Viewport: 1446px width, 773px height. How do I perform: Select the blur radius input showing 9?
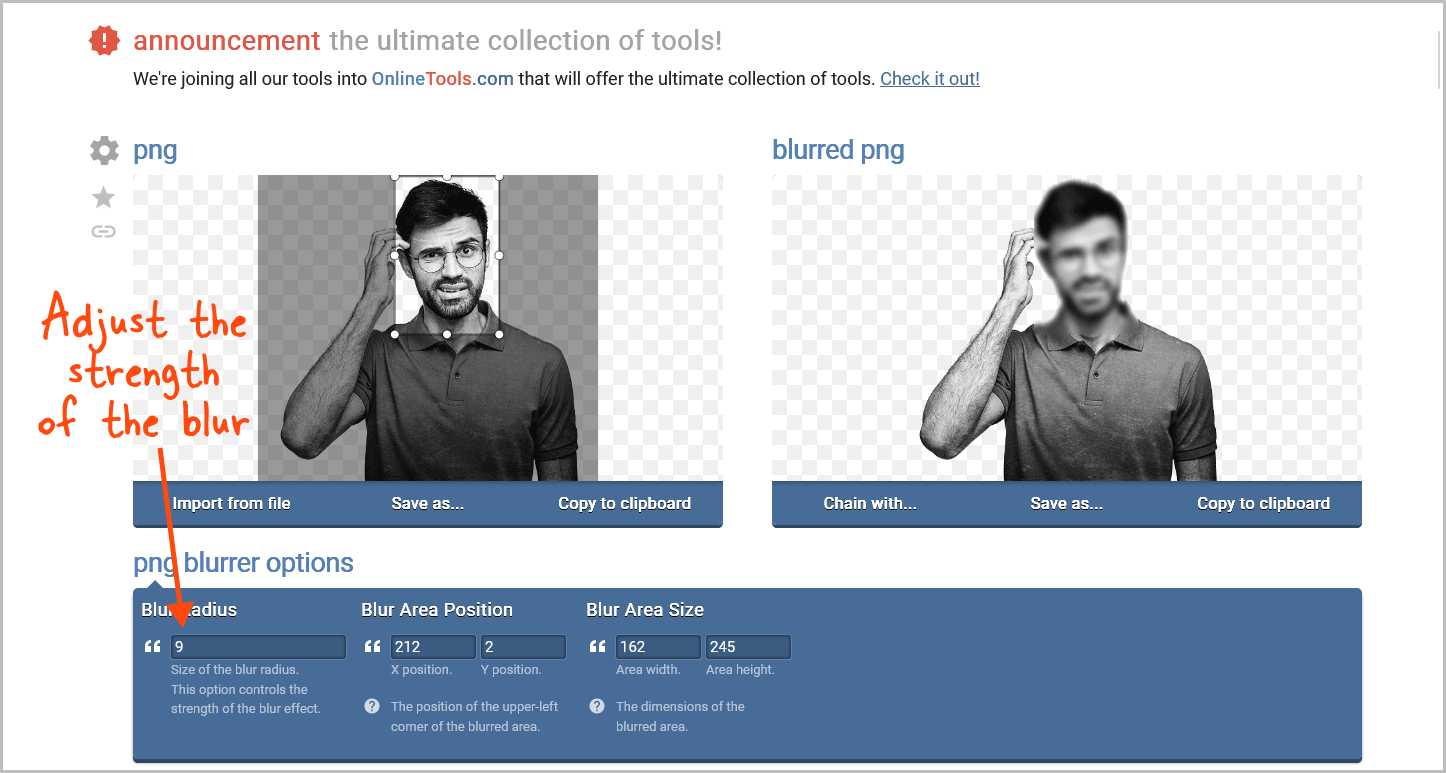tap(258, 646)
